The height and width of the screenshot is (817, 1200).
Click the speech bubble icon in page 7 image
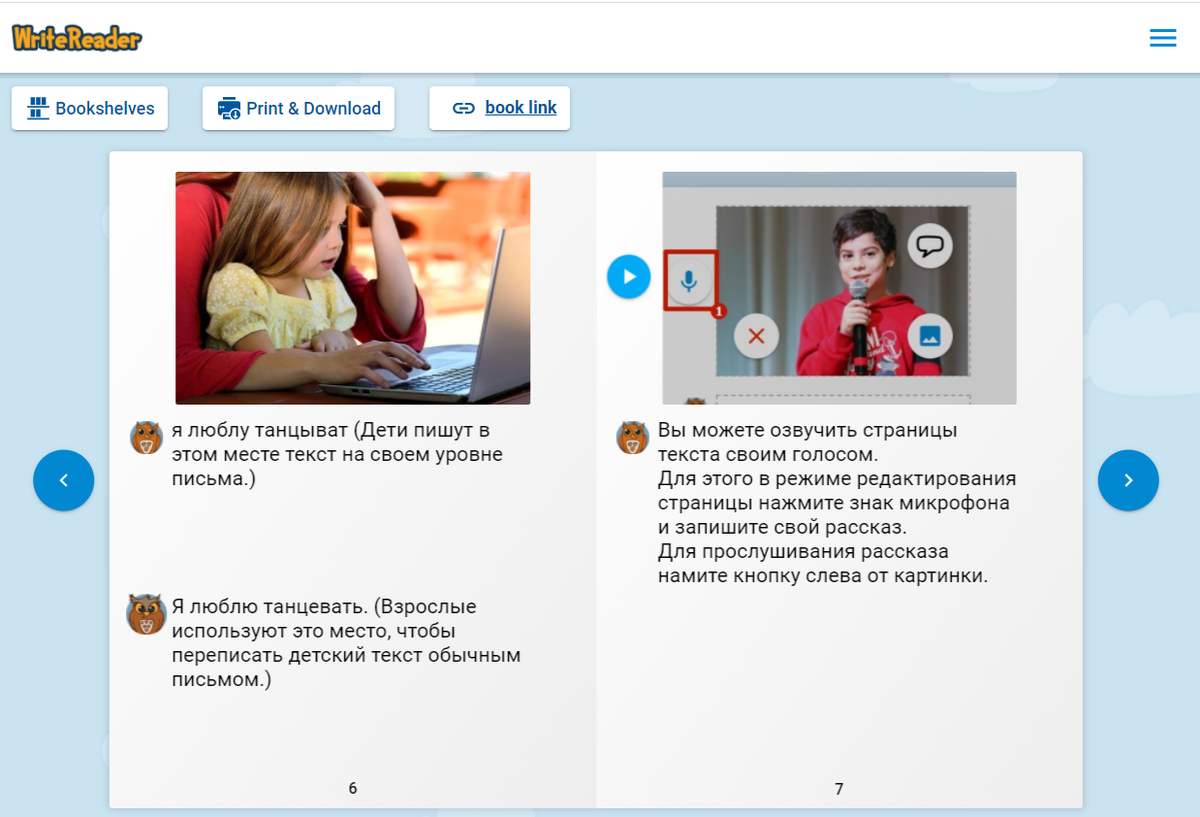click(x=929, y=243)
